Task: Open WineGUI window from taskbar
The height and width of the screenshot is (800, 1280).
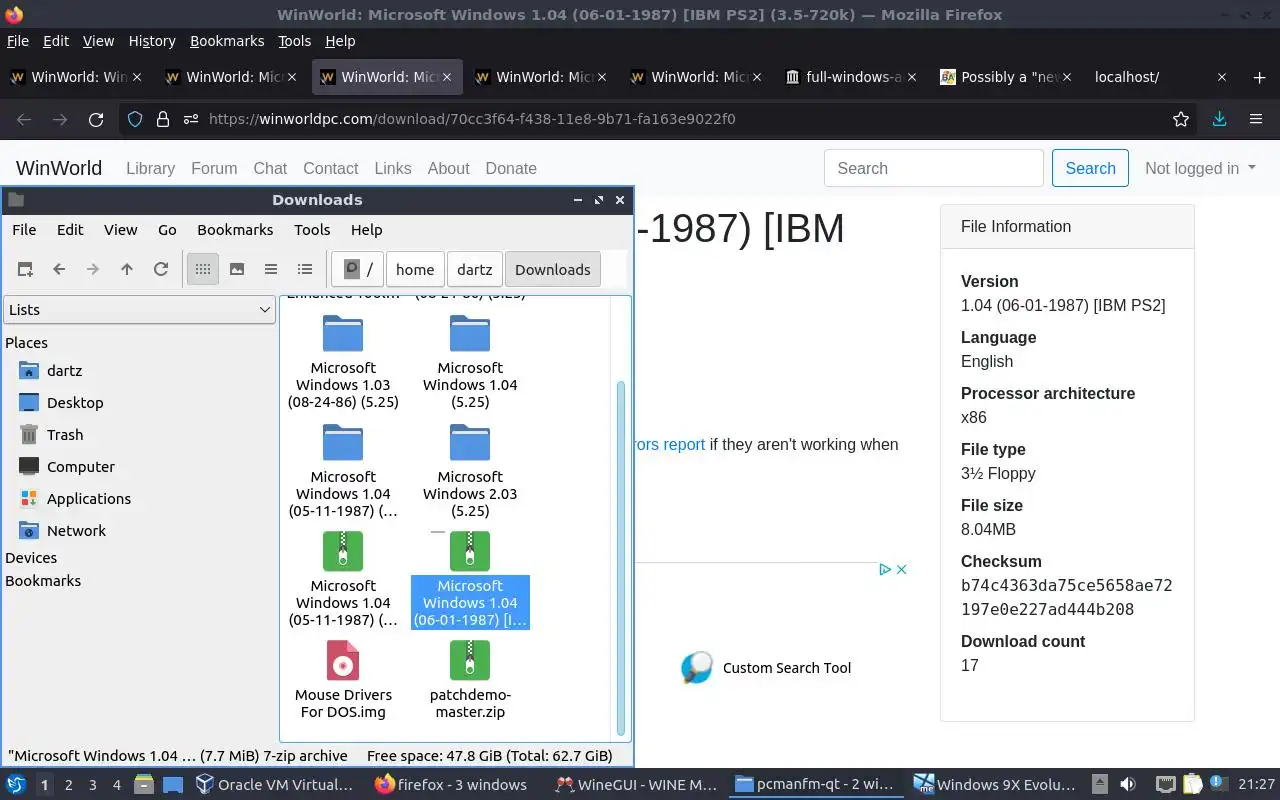Action: click(x=636, y=785)
